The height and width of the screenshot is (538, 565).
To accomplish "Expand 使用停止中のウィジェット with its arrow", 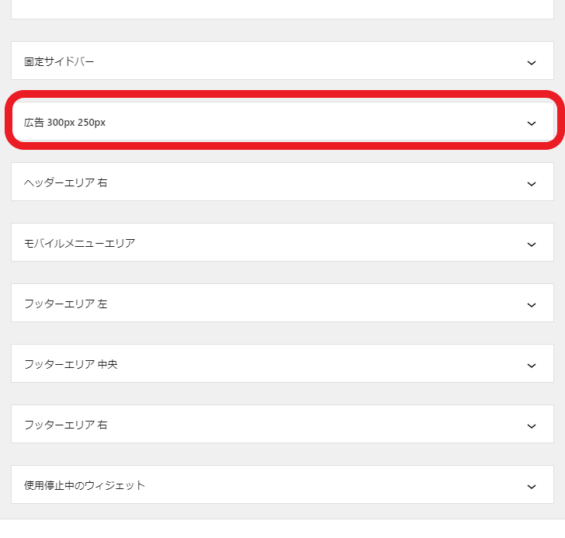I will click(x=531, y=487).
